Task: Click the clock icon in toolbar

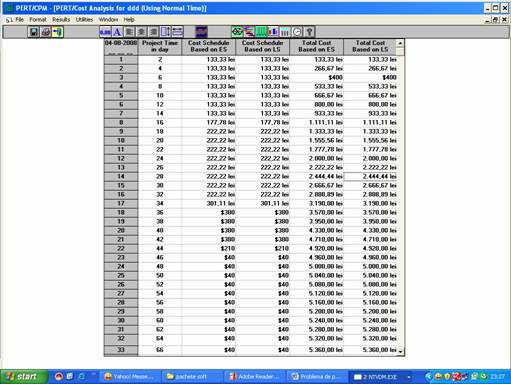Action: [297, 32]
